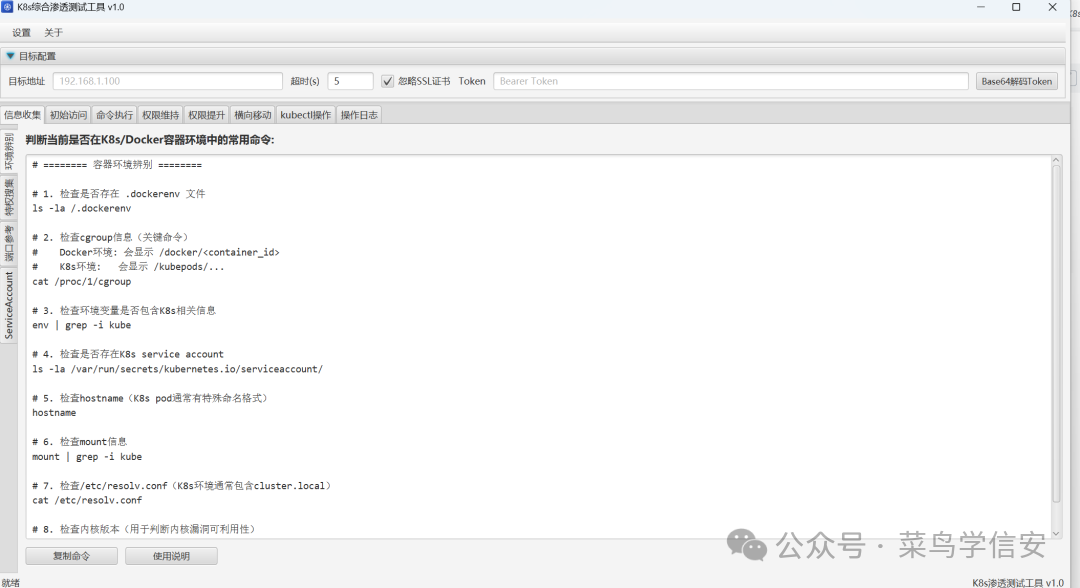Click the K8s app icon in title bar
Screen dimensions: 1080x588
[x=7, y=7]
